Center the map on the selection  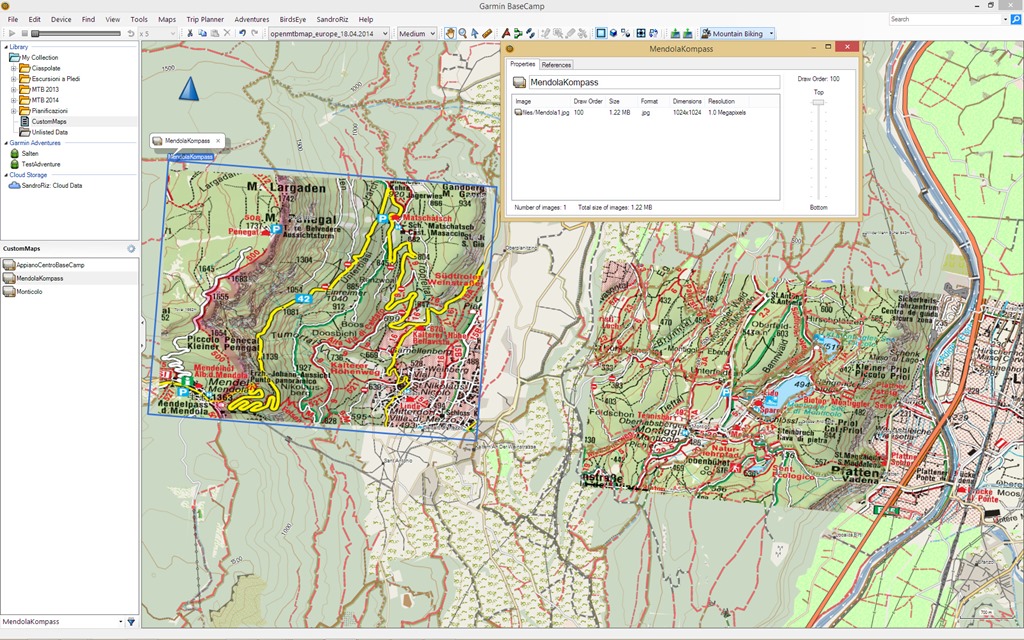click(x=641, y=33)
